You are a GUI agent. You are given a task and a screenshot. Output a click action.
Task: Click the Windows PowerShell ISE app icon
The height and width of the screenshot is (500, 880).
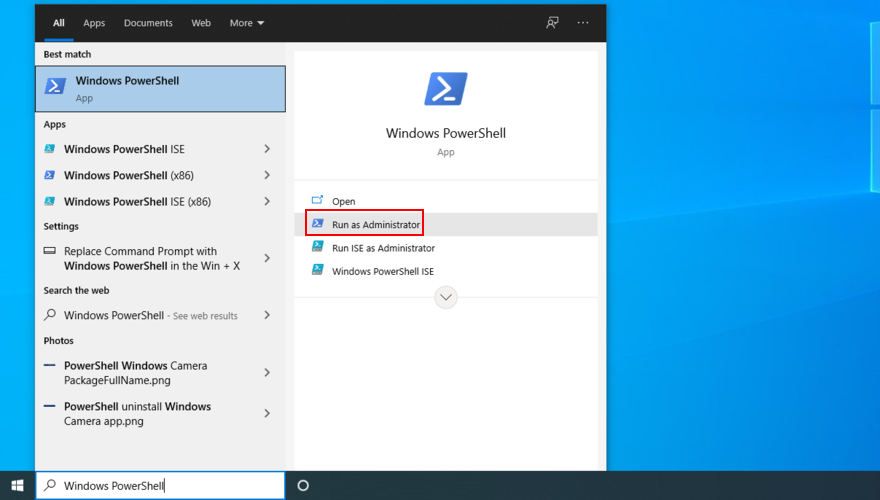pyautogui.click(x=49, y=149)
